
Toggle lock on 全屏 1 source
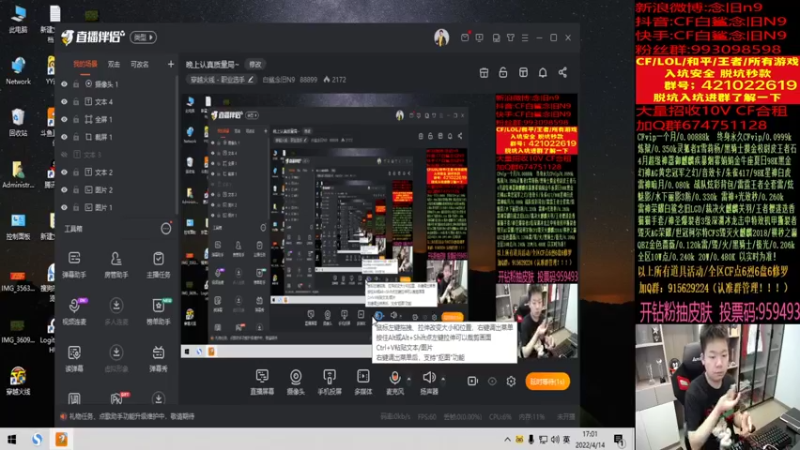(x=76, y=119)
